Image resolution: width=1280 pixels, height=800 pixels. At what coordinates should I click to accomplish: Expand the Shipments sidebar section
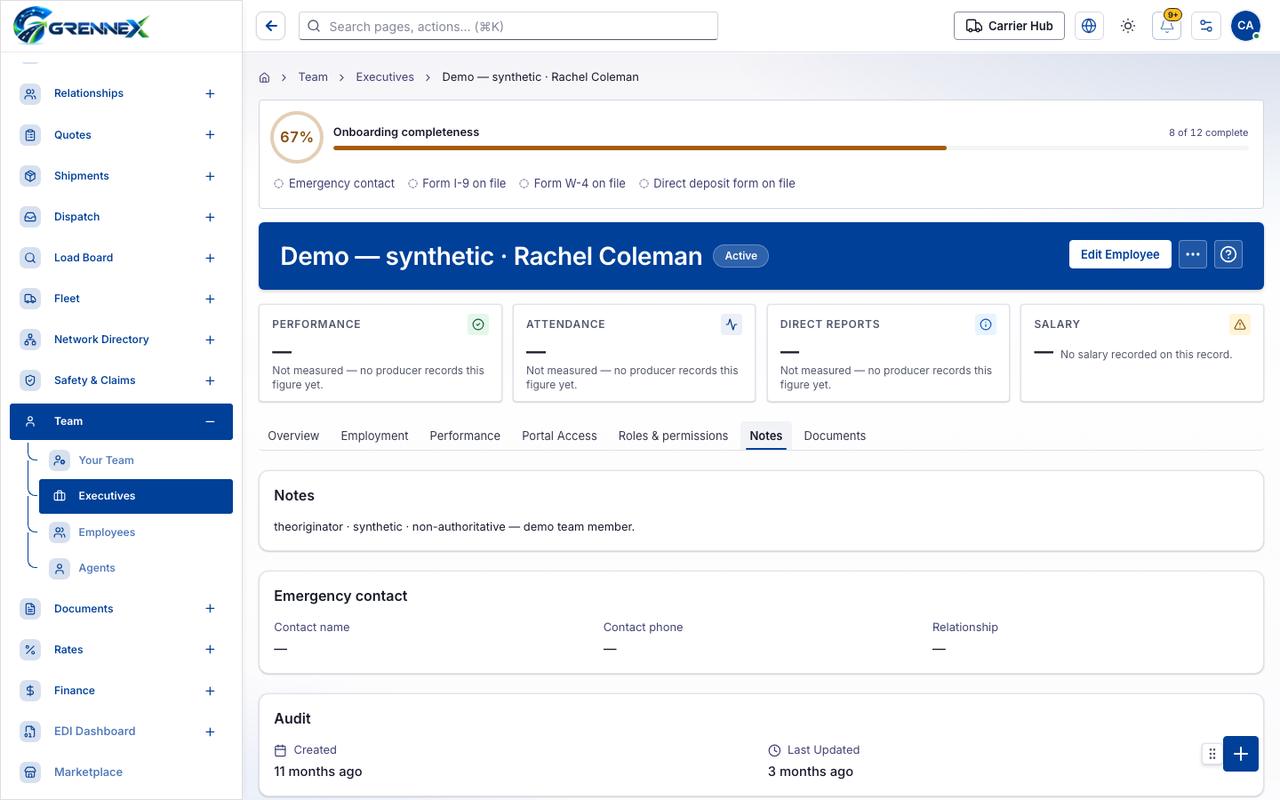point(210,176)
